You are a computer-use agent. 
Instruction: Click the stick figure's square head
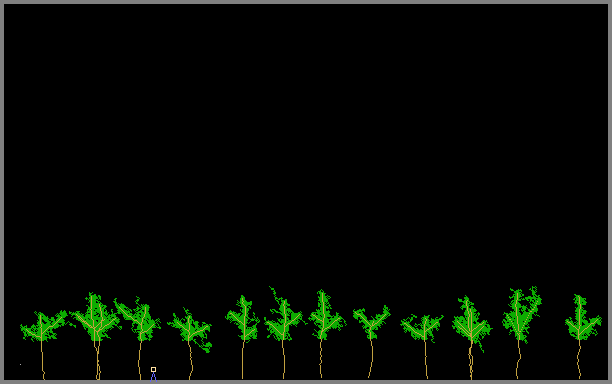coord(153,369)
